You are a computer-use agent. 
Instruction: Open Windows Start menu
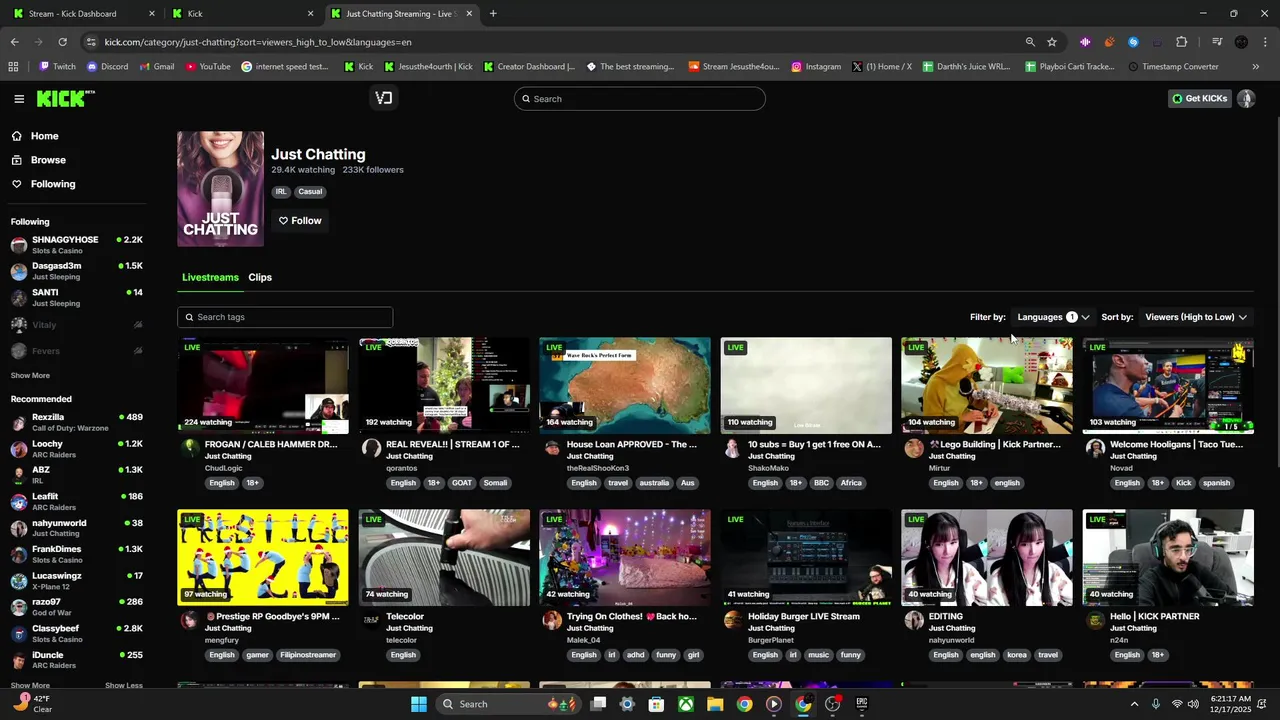419,704
